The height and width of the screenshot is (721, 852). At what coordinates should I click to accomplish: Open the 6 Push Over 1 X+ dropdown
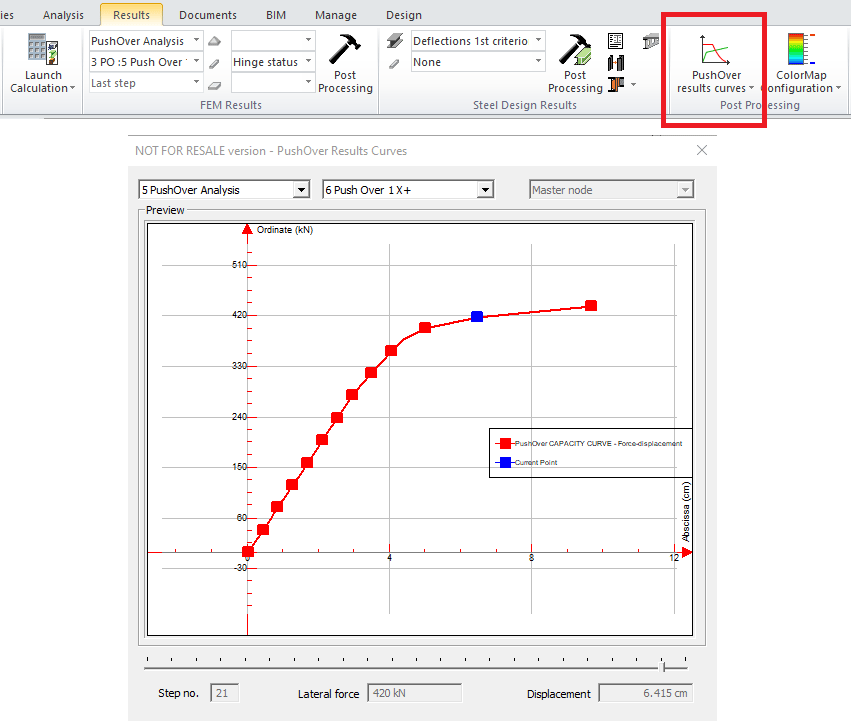[485, 190]
